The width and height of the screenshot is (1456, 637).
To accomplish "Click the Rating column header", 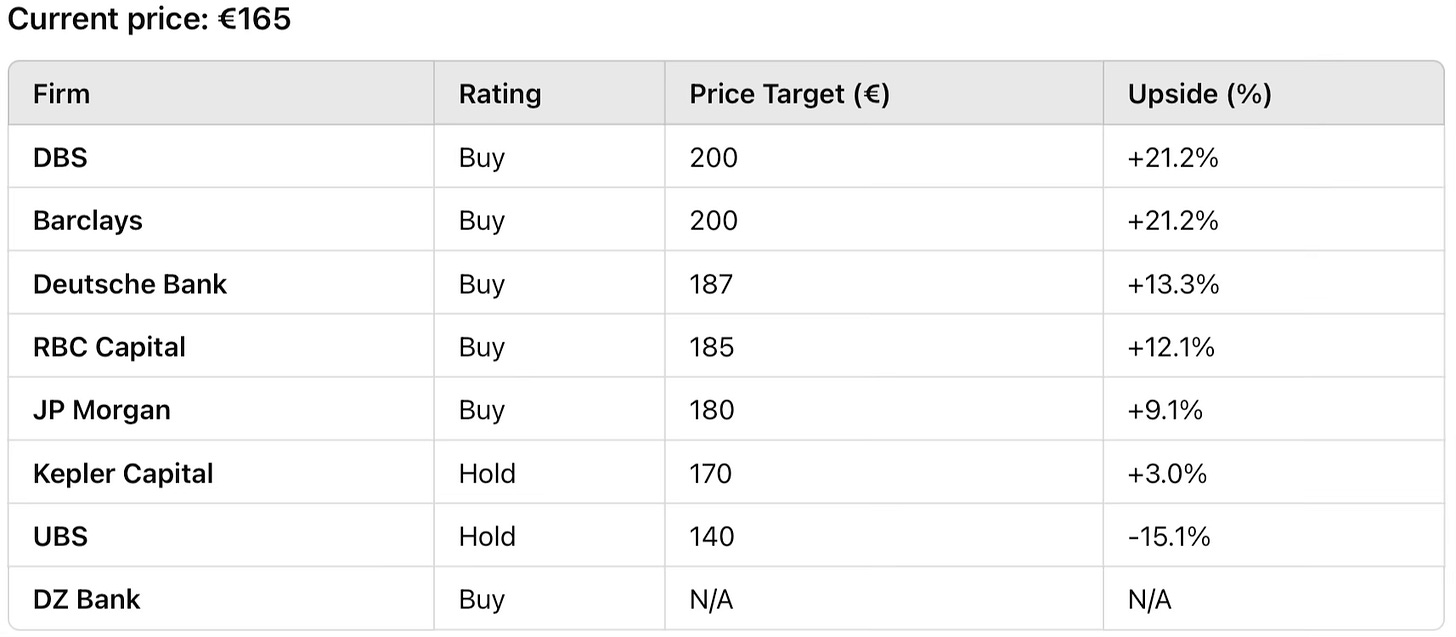I will [499, 94].
